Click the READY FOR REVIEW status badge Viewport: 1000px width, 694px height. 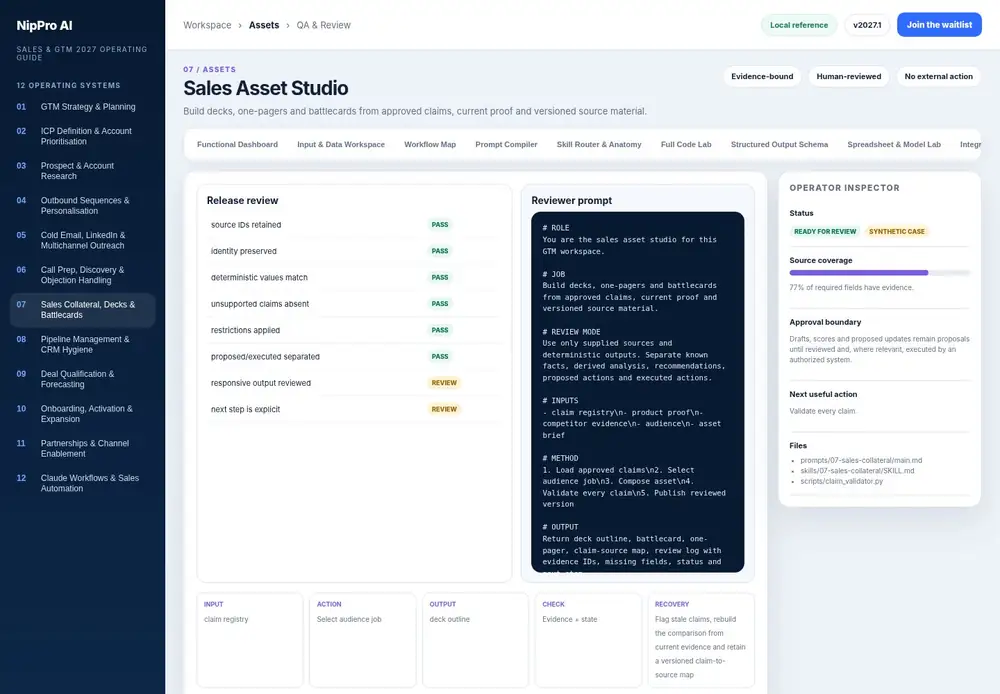tap(825, 232)
